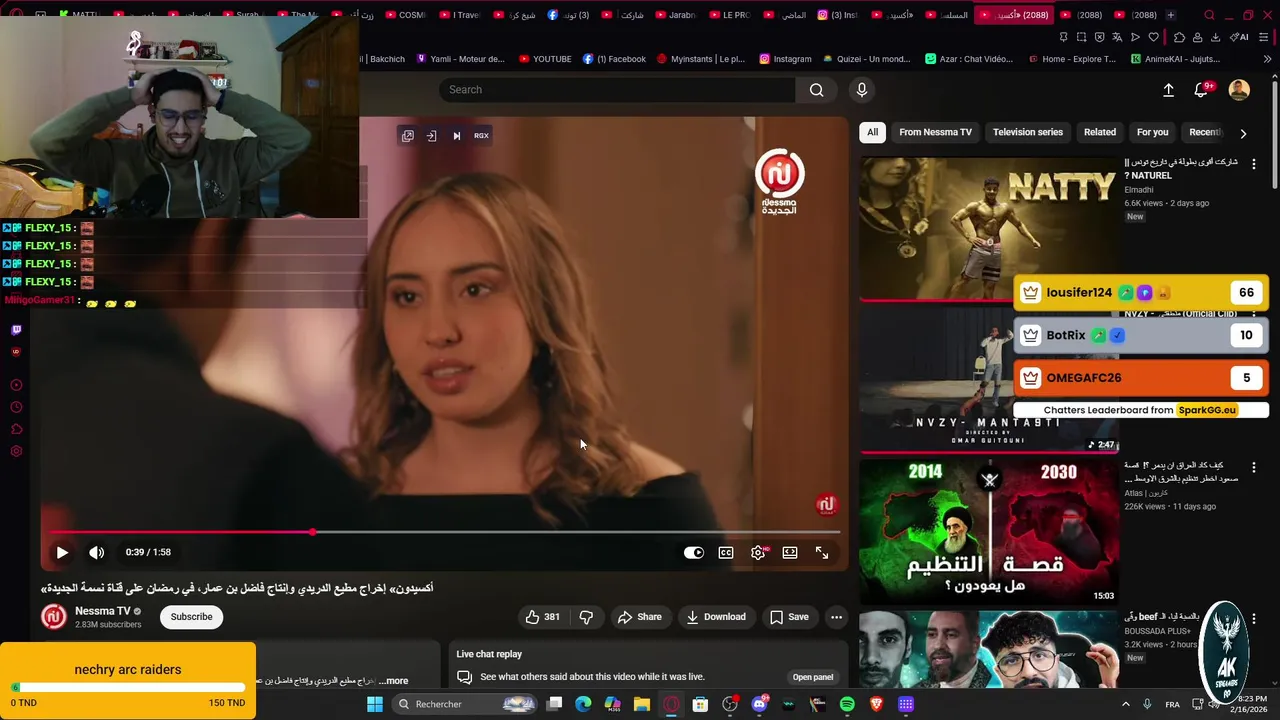Screen dimensions: 1280x720
Task: Open the Twitch icon in browser sidebar
Action: click(x=16, y=330)
